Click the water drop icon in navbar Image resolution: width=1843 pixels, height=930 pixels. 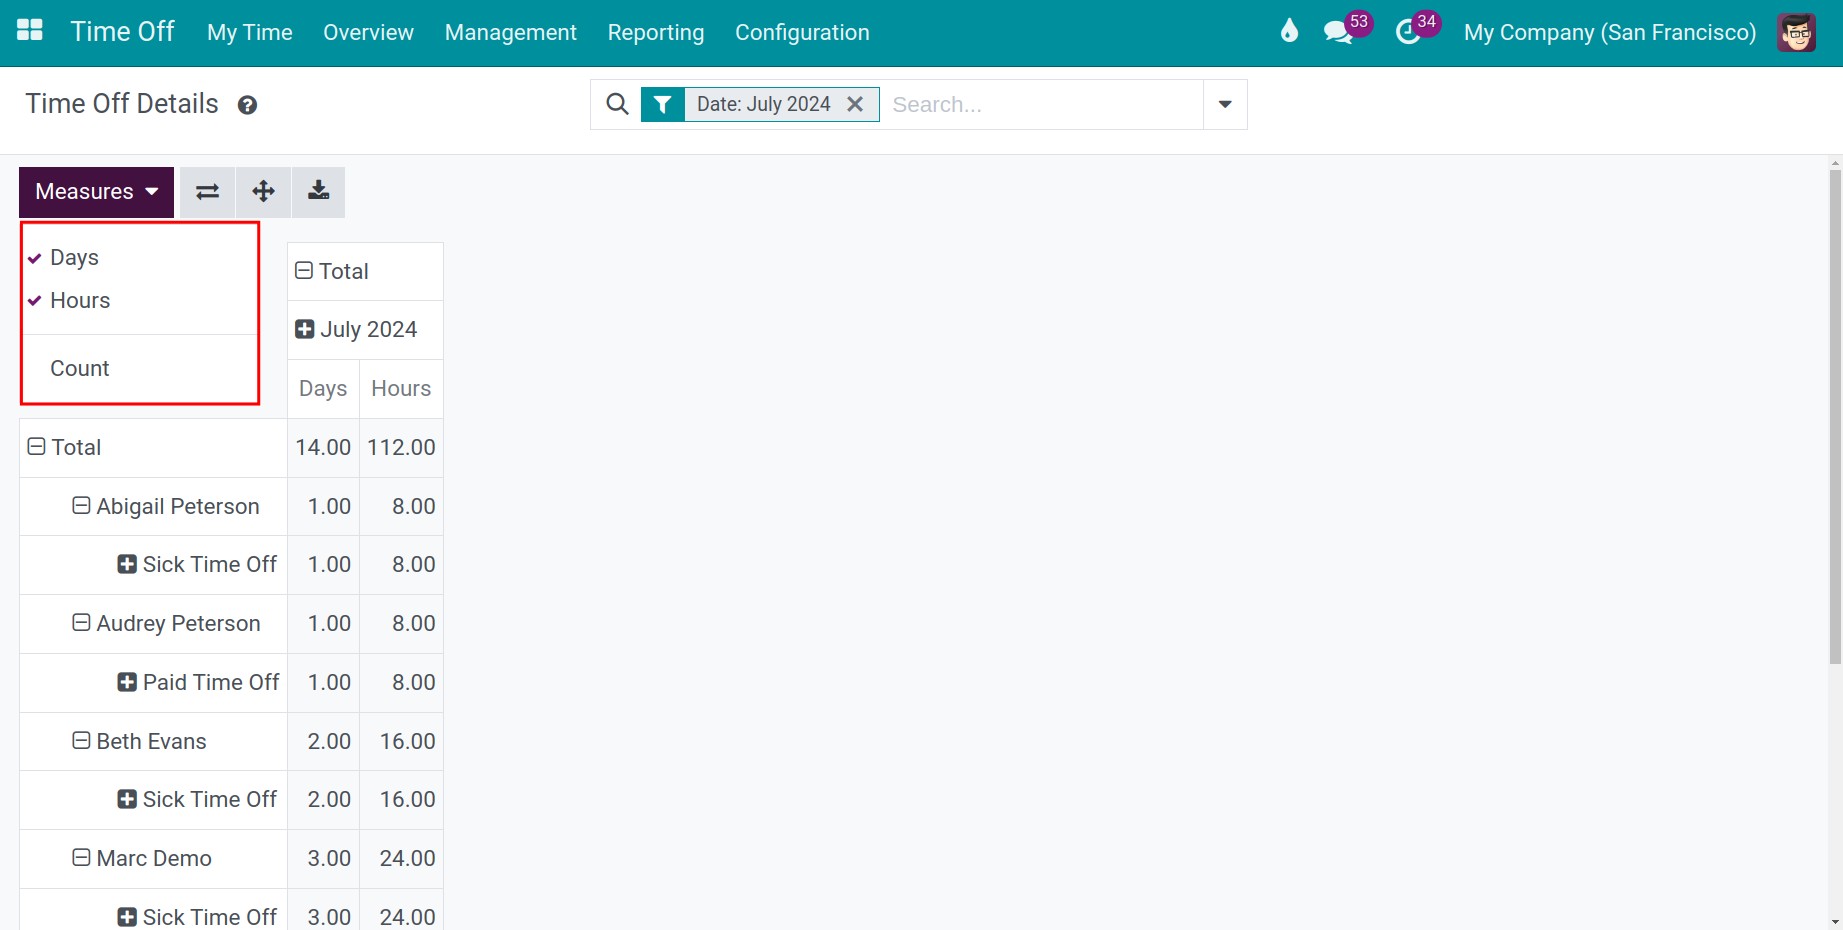click(1289, 31)
